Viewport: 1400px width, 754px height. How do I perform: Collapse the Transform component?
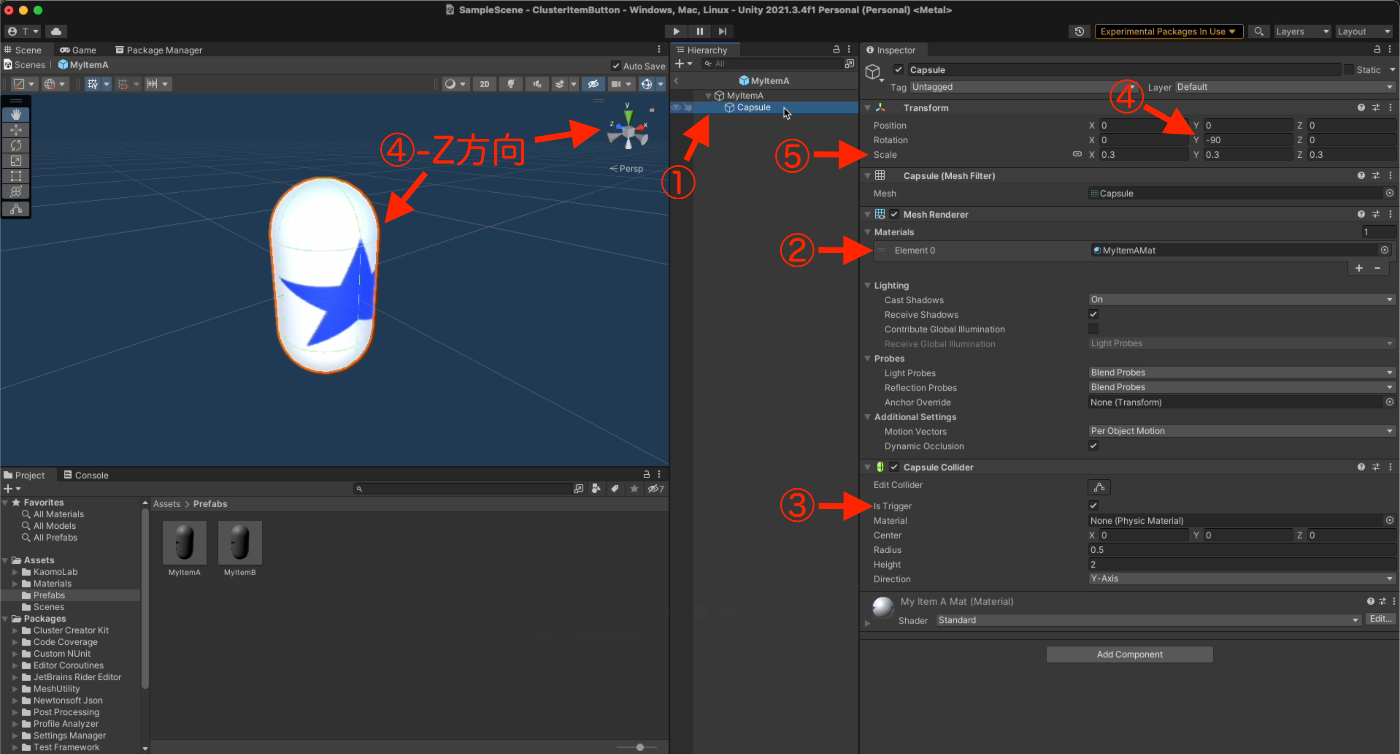(867, 108)
